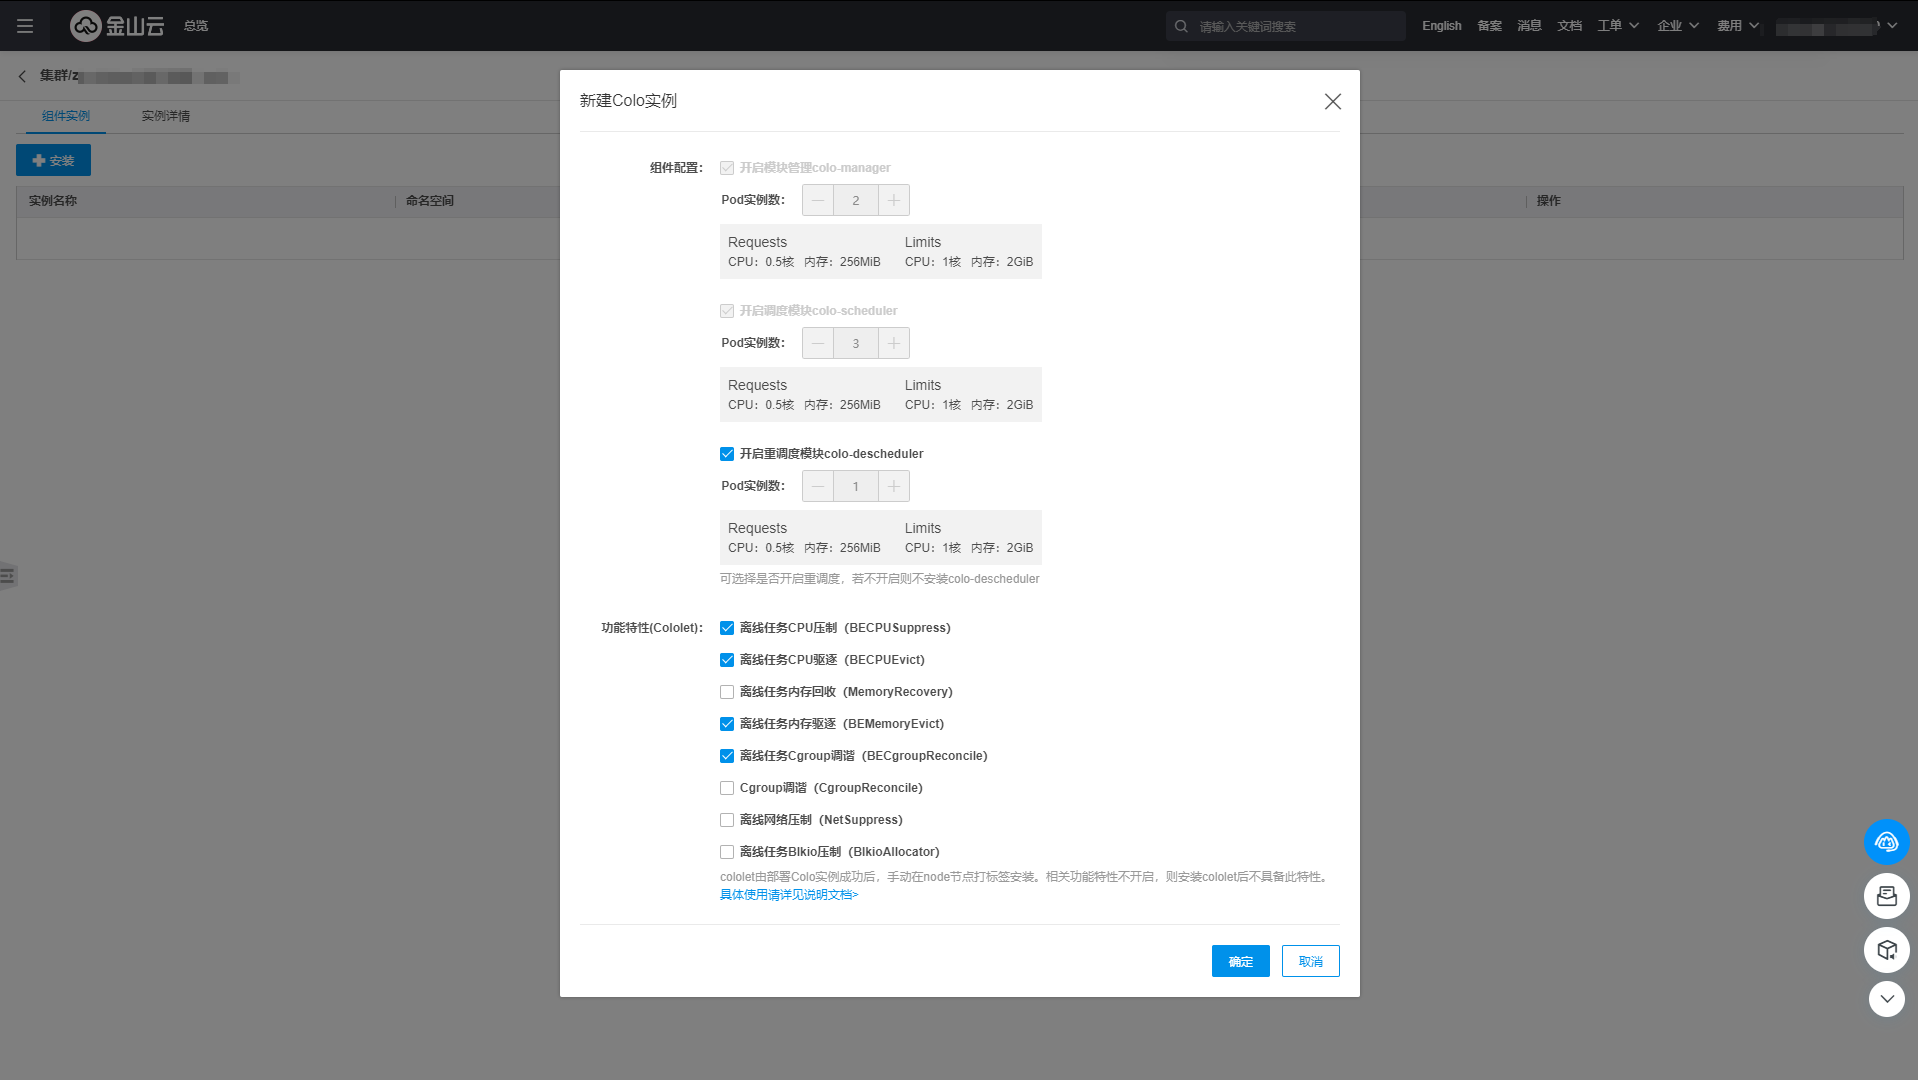Open the hamburger navigation menu
1918x1080 pixels.
coord(25,26)
